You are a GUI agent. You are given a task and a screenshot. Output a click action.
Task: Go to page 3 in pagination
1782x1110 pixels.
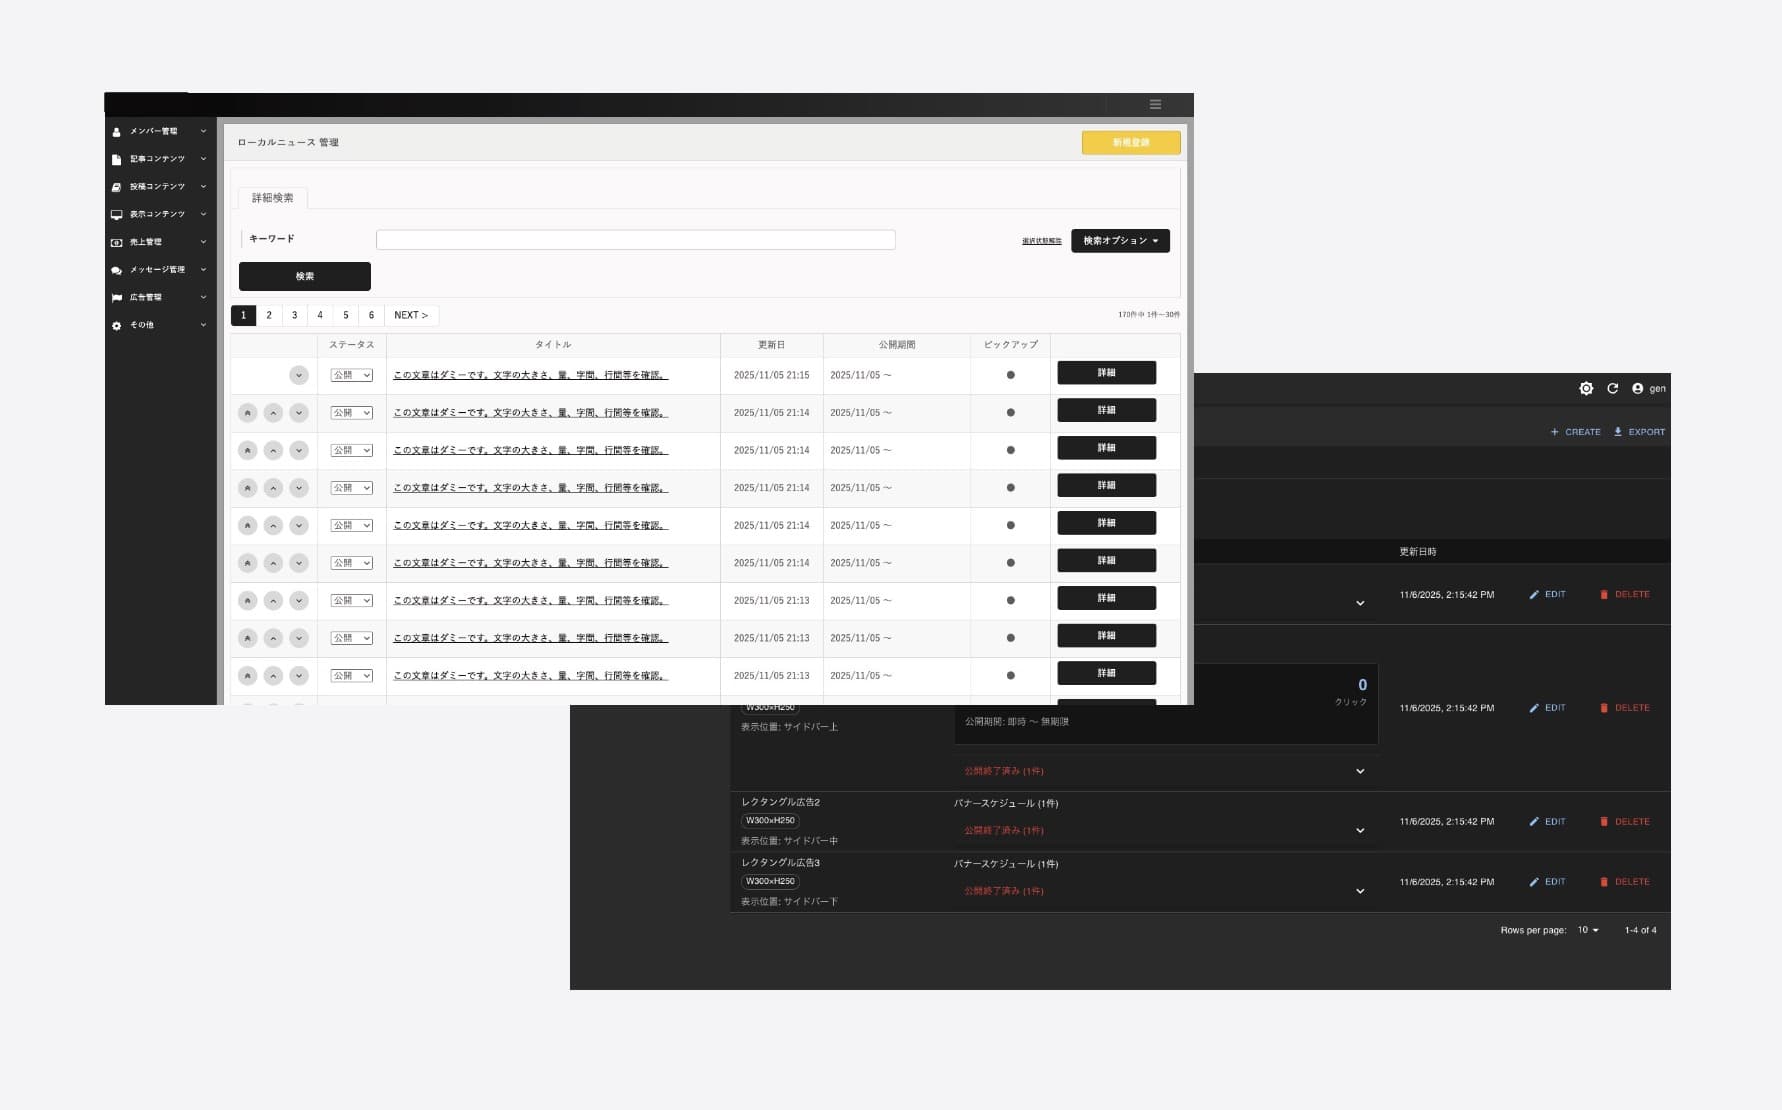(294, 315)
